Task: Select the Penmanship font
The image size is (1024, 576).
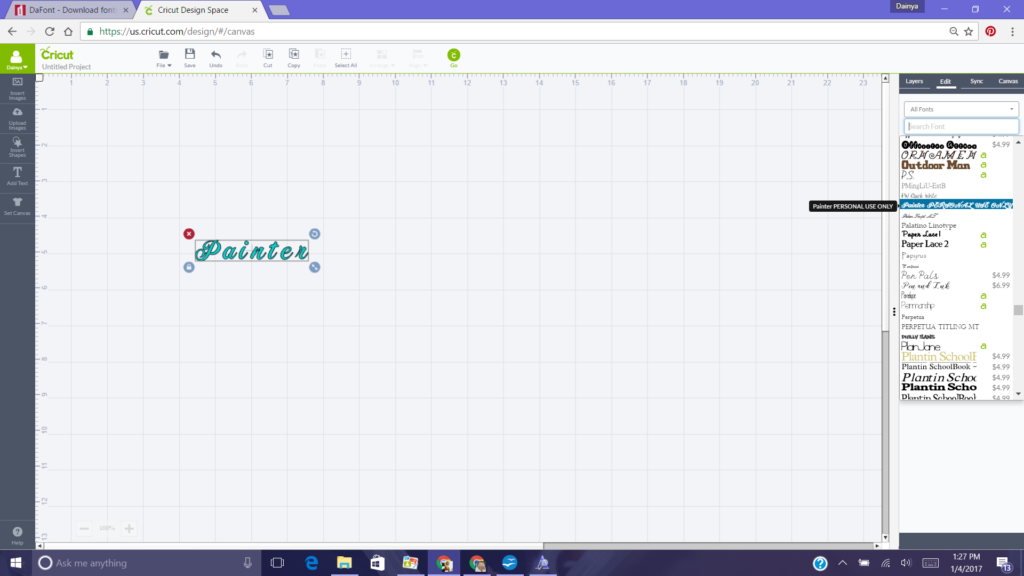Action: [918, 306]
